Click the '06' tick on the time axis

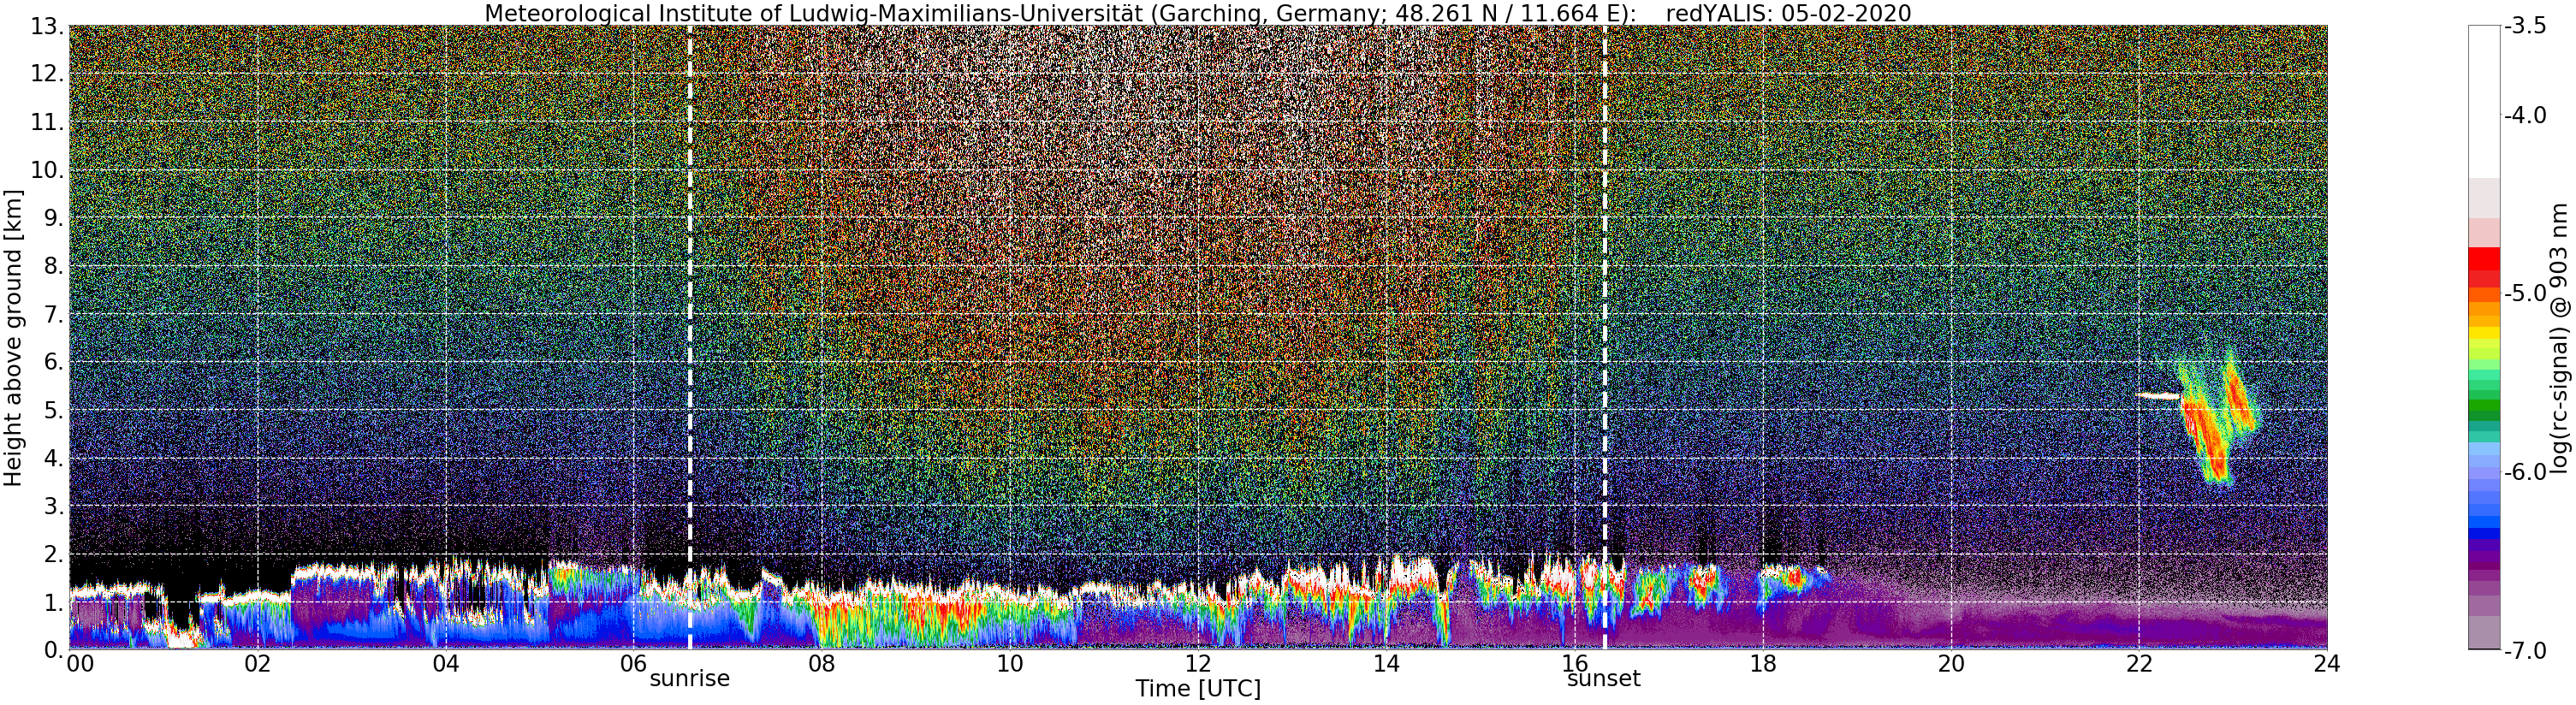pos(634,664)
